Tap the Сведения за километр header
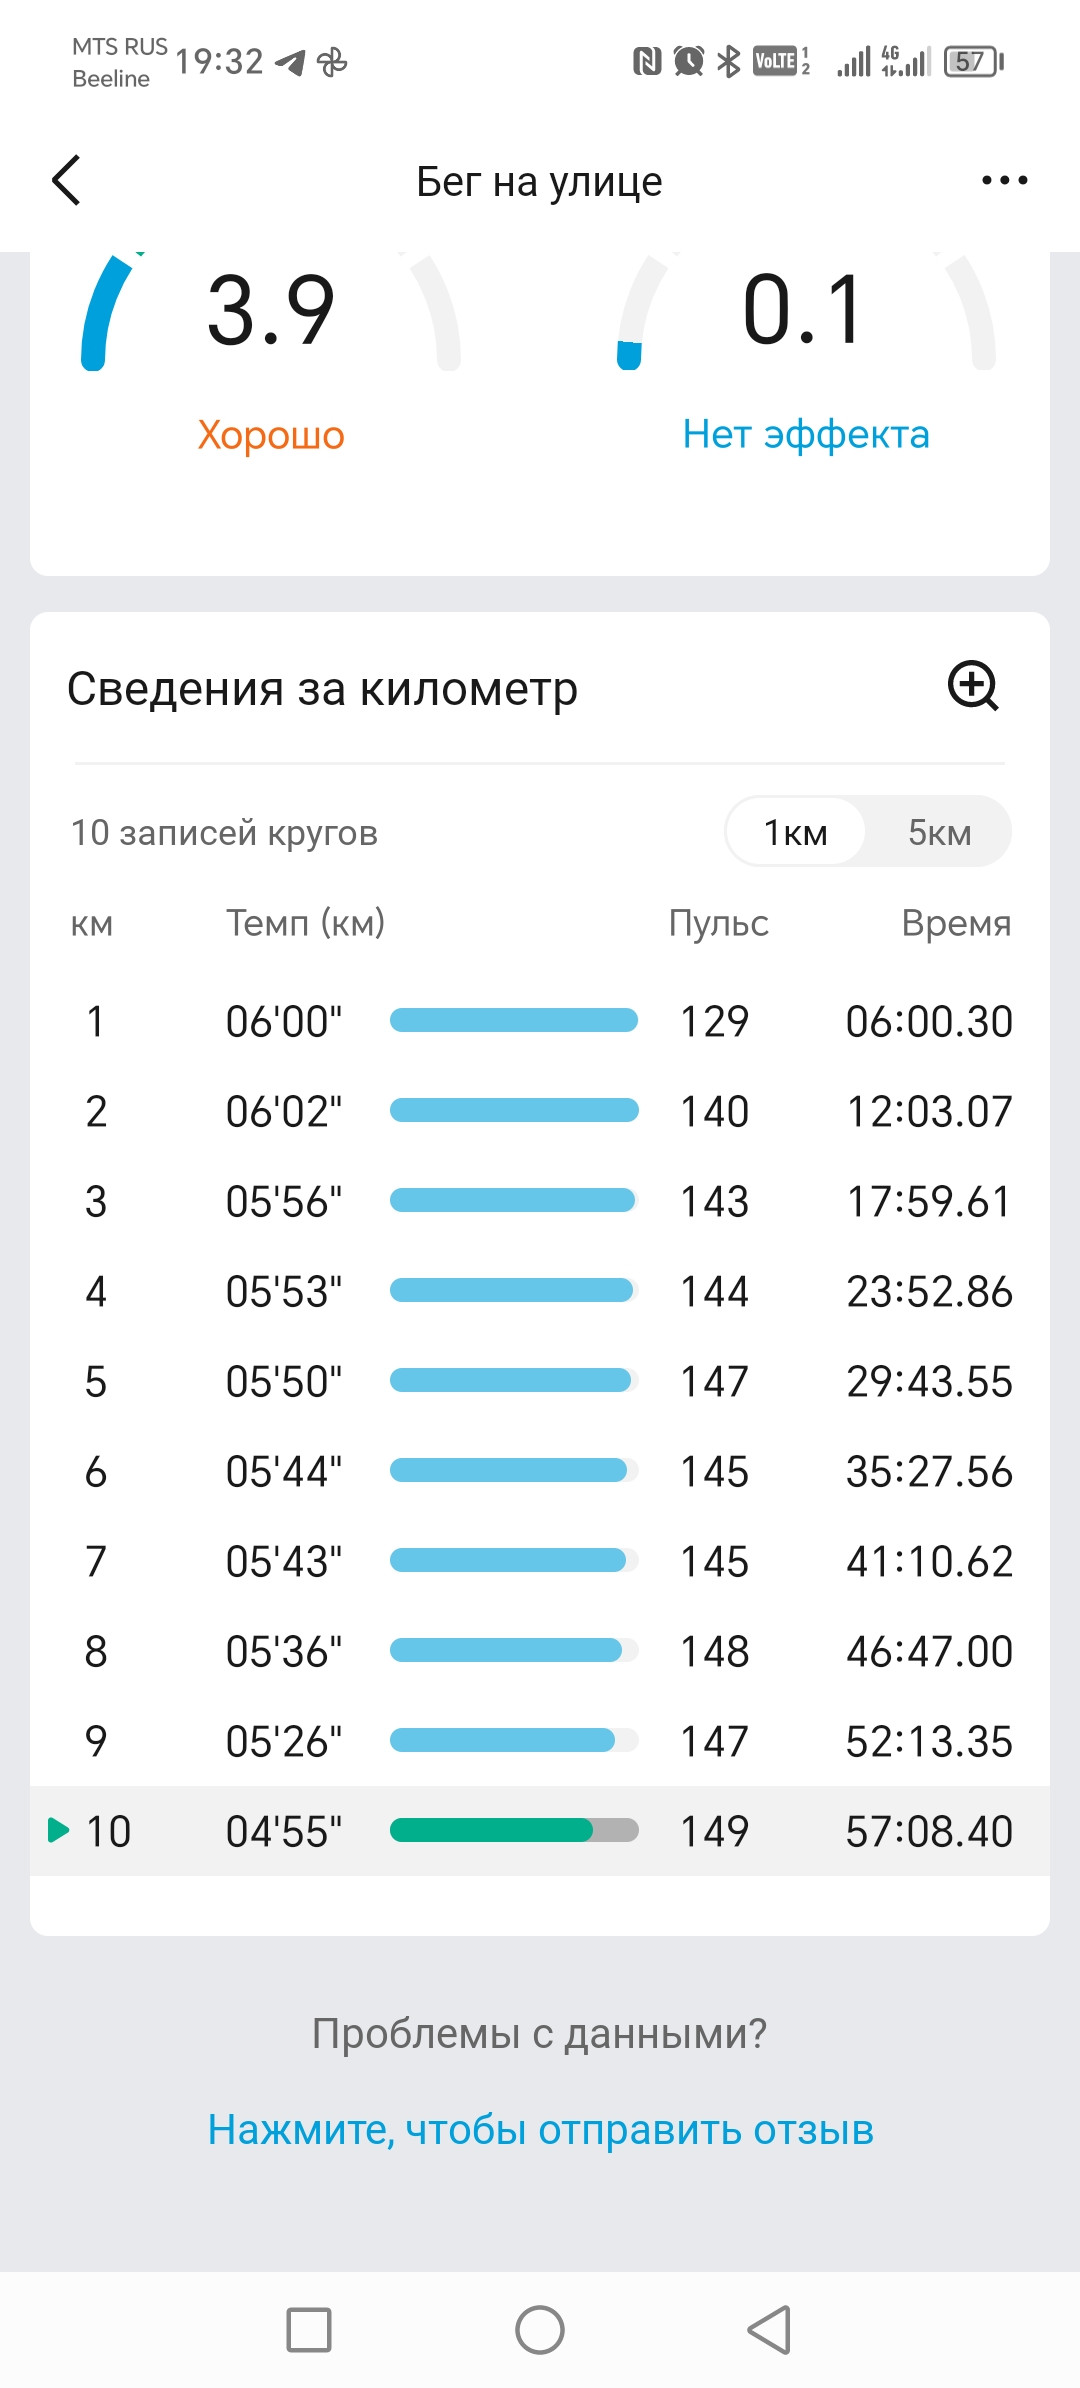This screenshot has width=1080, height=2388. 322,688
